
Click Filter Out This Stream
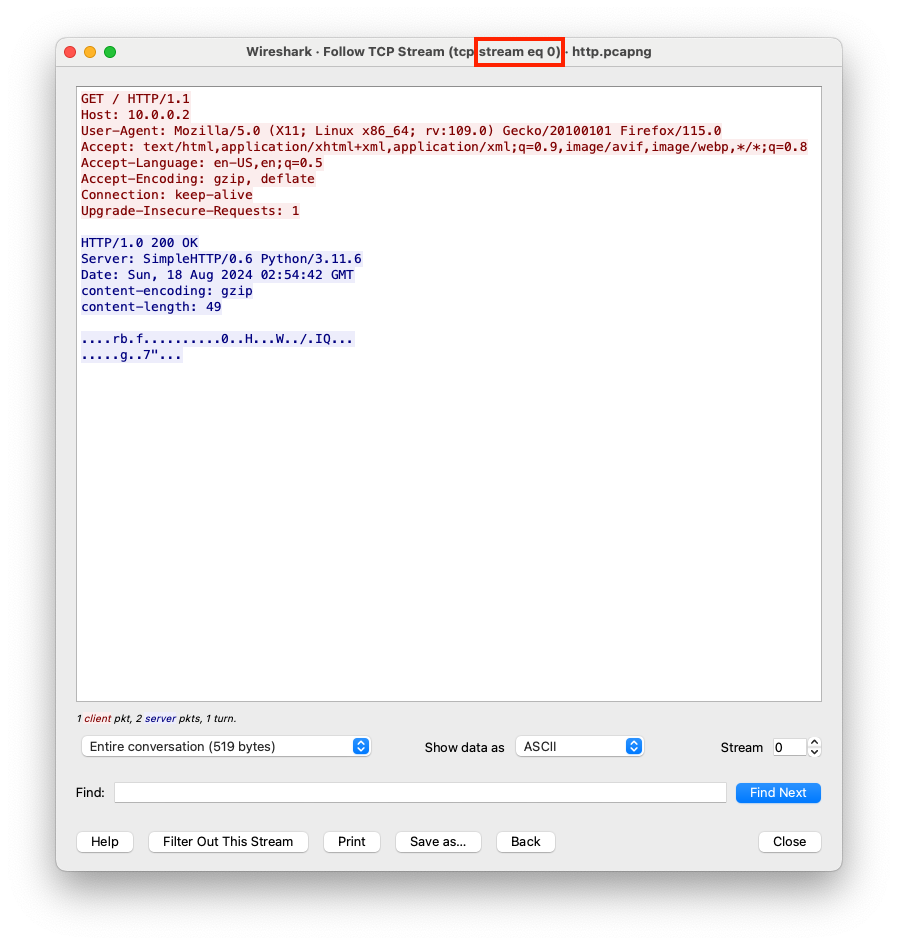click(228, 842)
